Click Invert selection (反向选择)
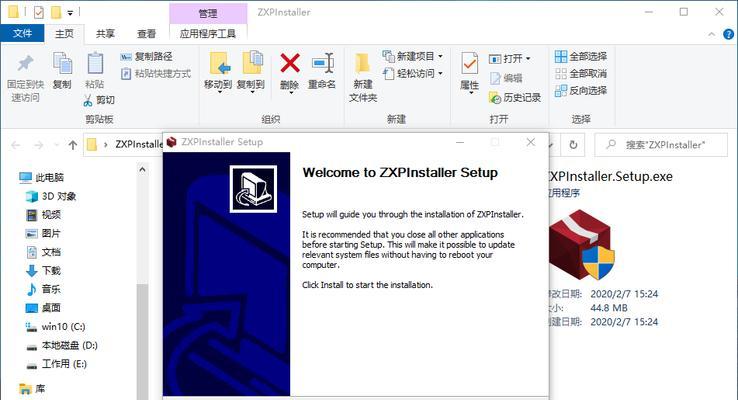The height and width of the screenshot is (400, 738). pos(581,90)
